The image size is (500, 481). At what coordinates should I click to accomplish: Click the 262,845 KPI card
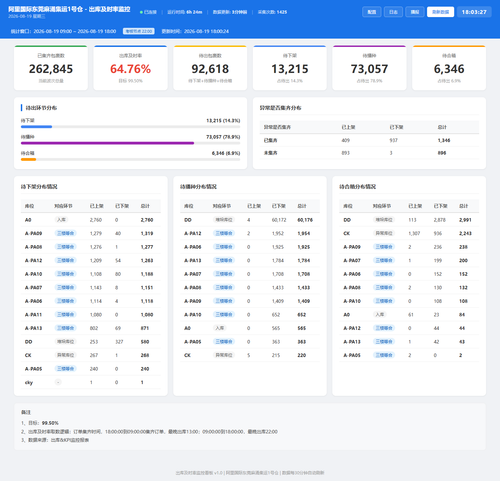click(x=51, y=68)
